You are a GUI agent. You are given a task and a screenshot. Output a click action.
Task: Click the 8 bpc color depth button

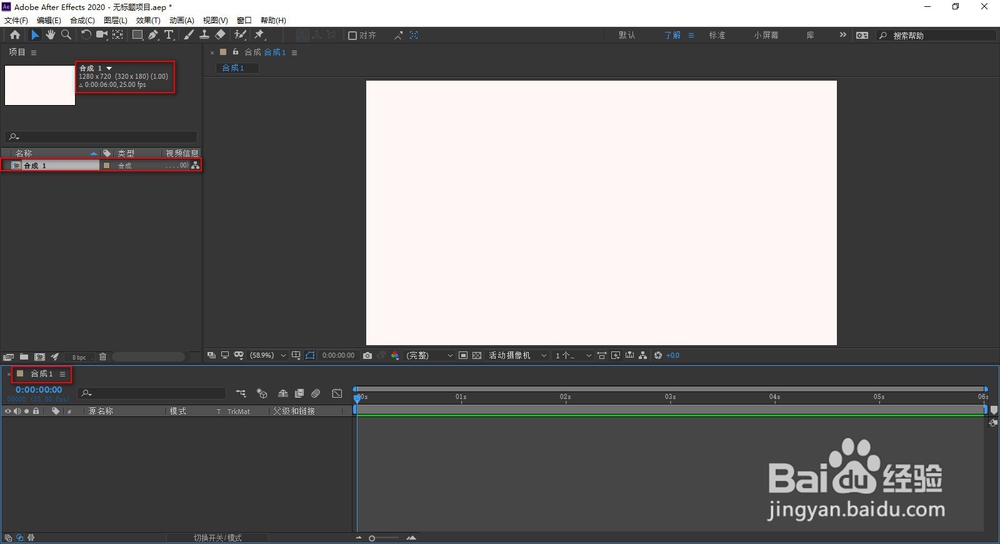point(79,357)
